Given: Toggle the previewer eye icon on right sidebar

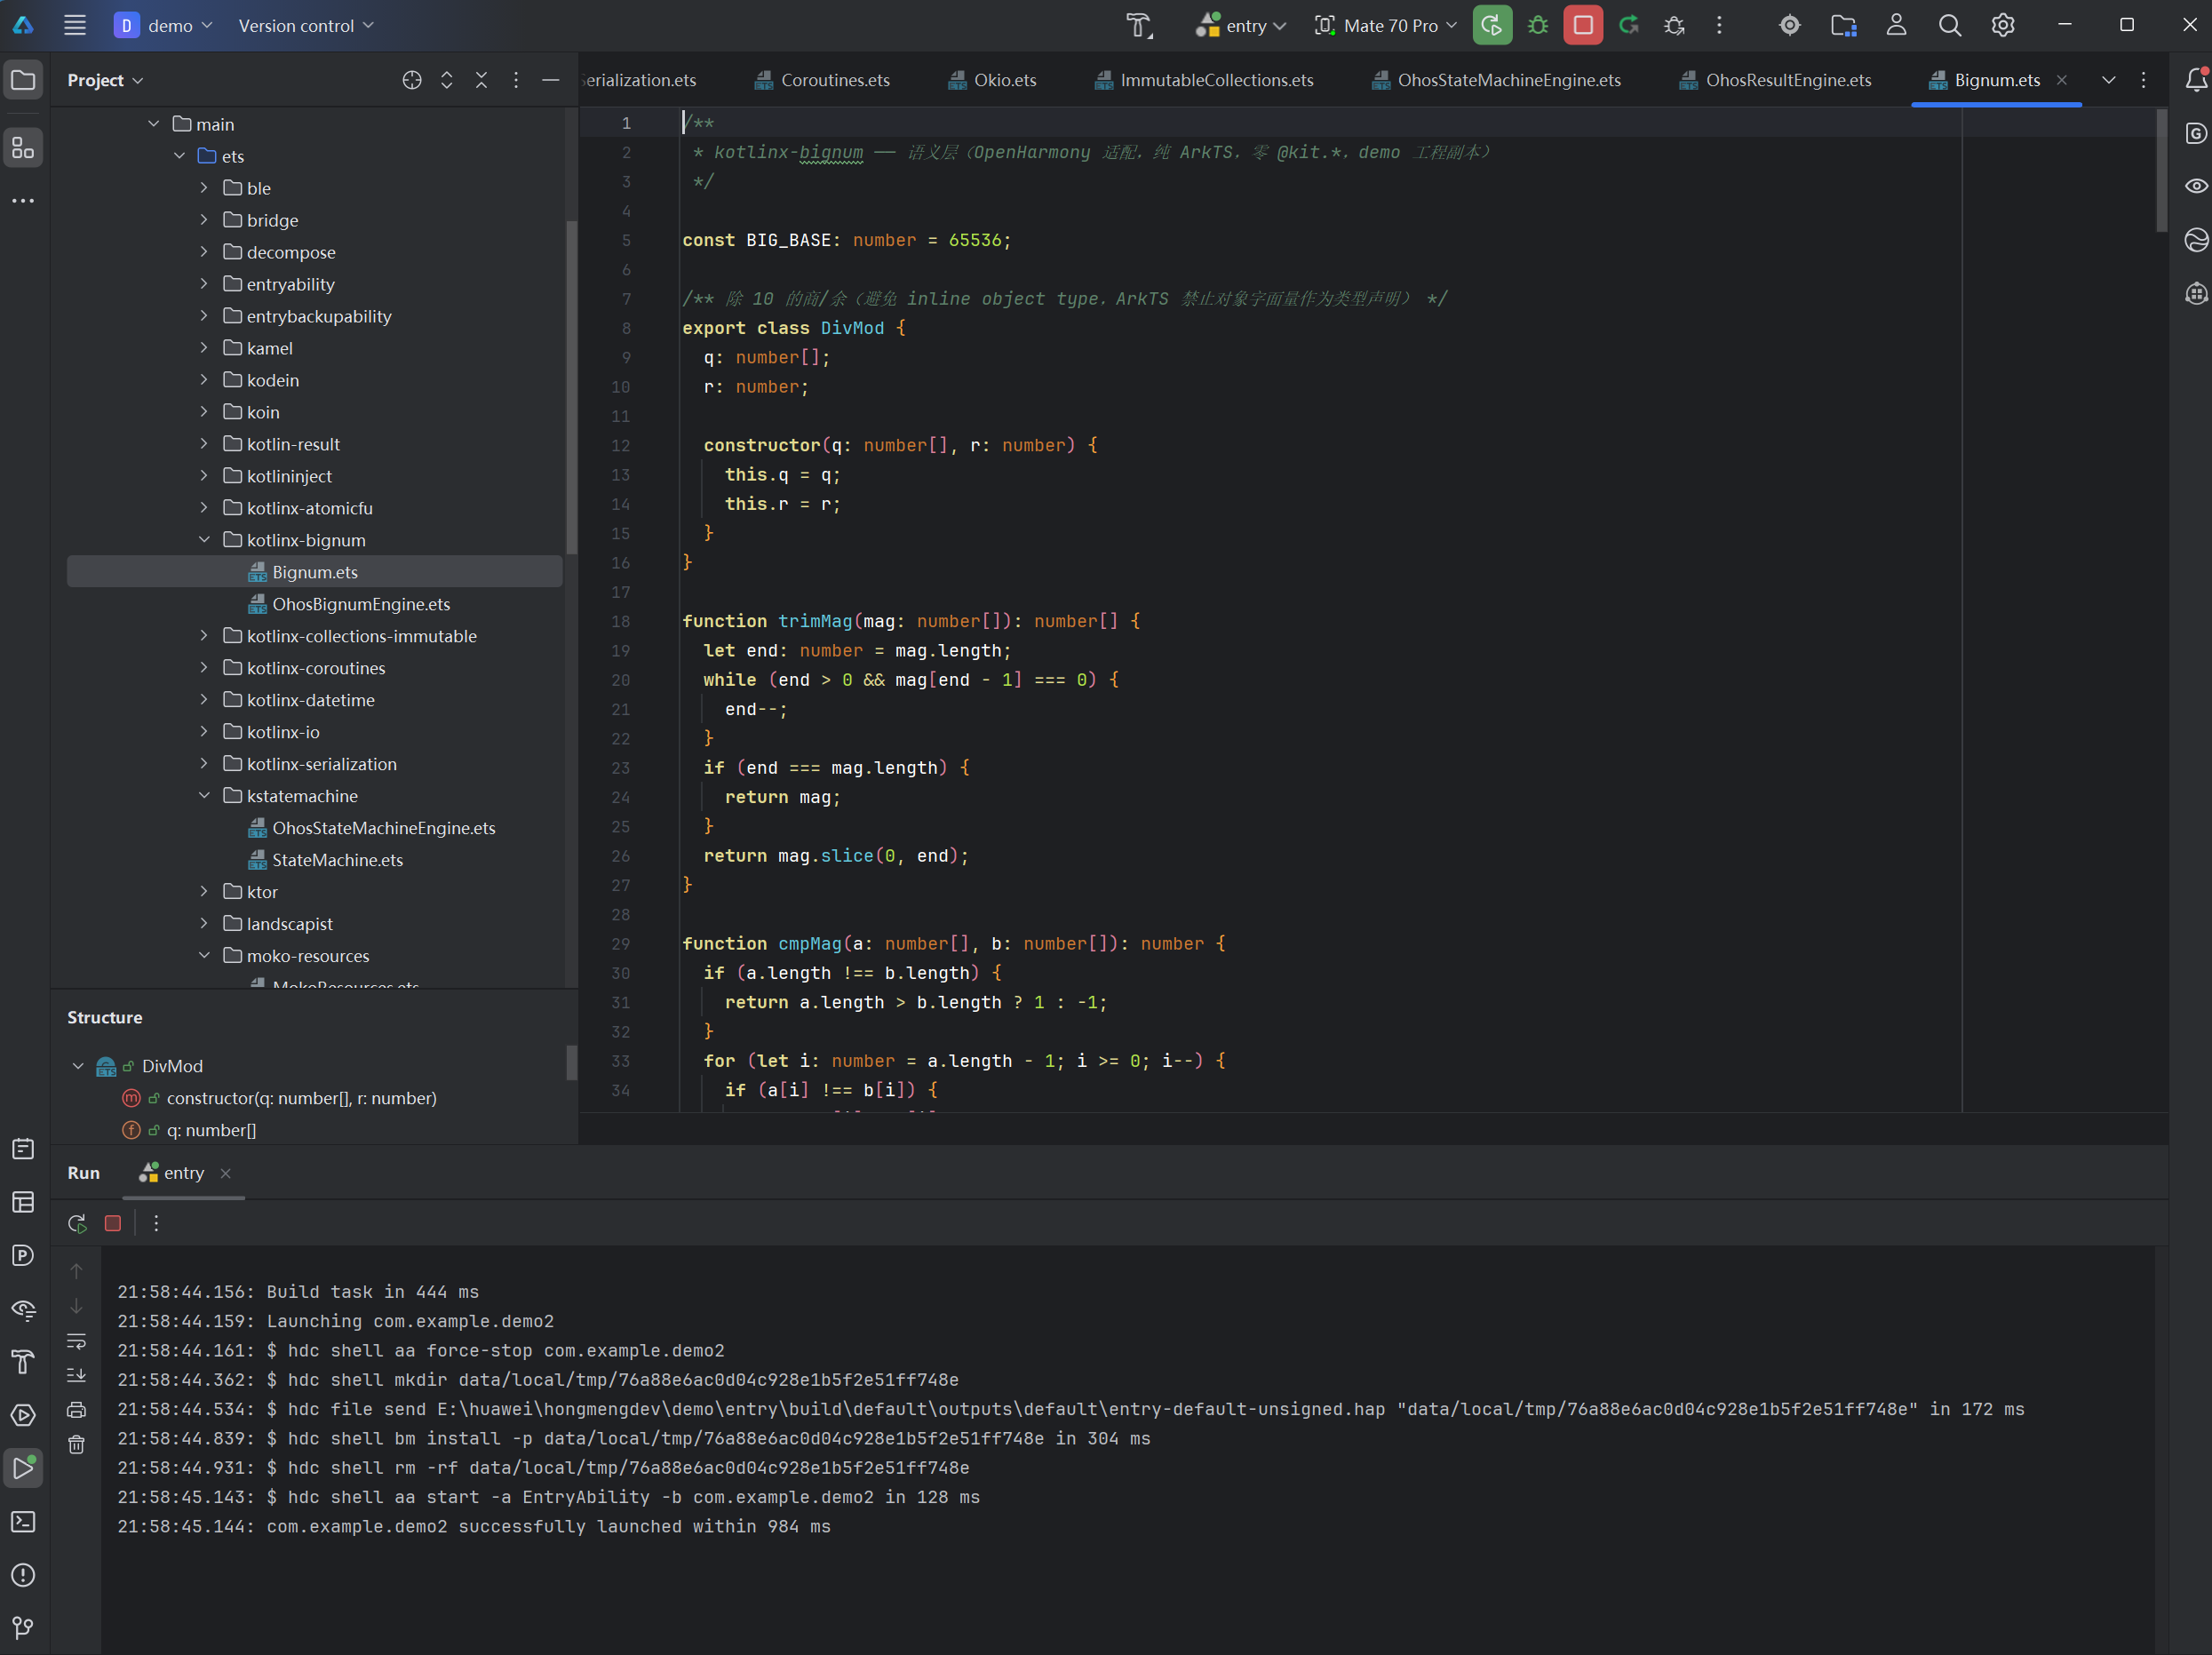Looking at the screenshot, I should point(2195,186).
